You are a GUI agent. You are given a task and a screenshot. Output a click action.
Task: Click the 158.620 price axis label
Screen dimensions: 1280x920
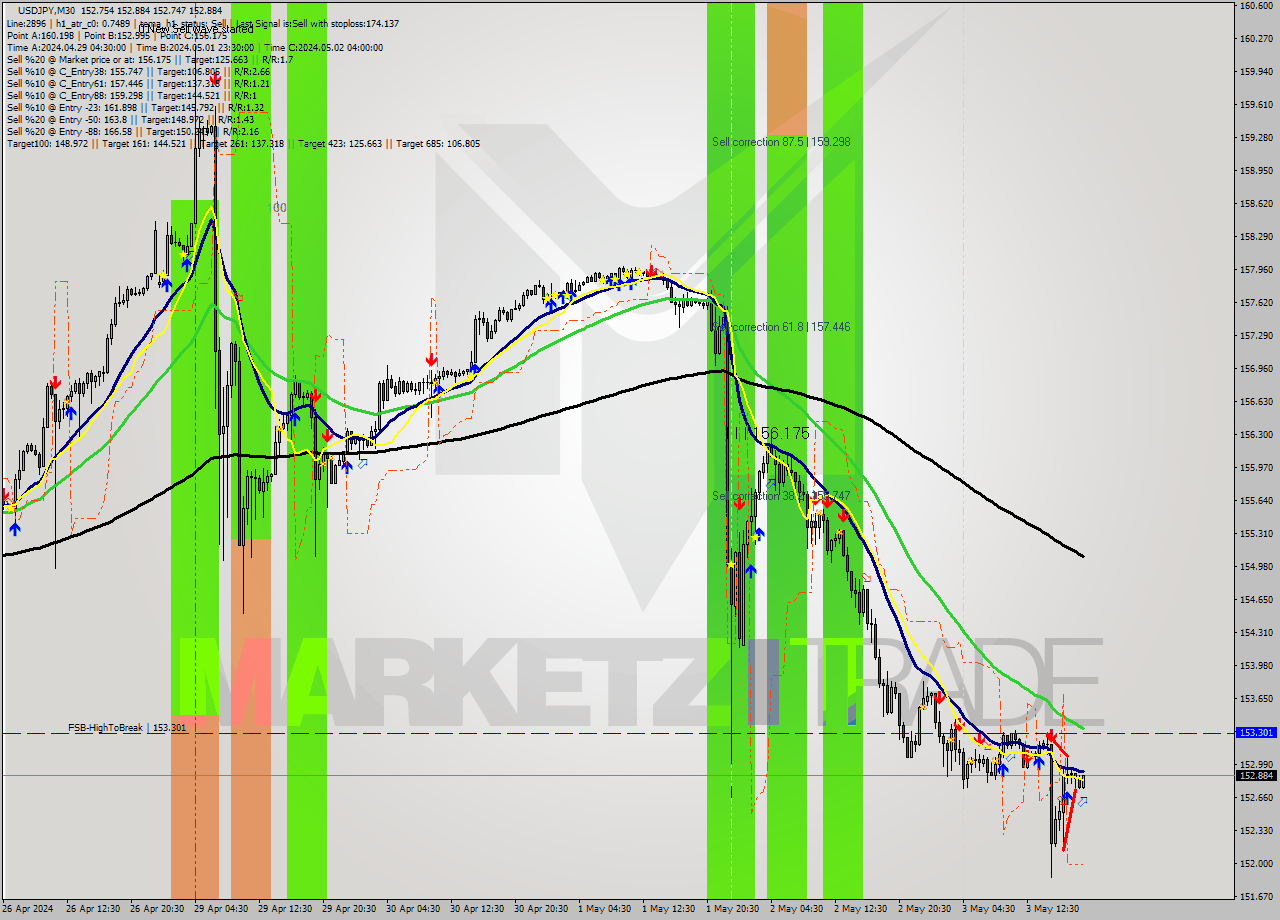pyautogui.click(x=1256, y=203)
